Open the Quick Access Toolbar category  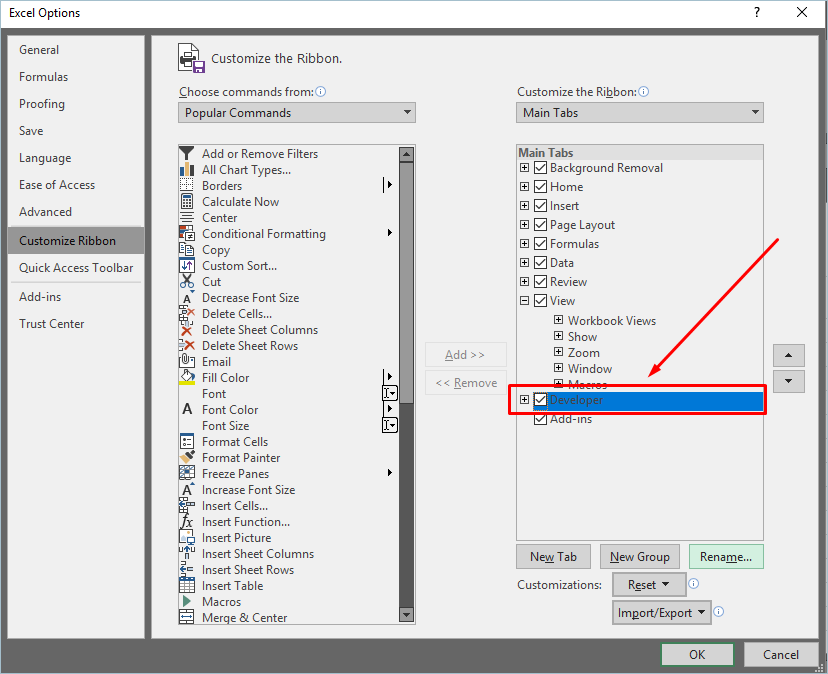[x=76, y=268]
